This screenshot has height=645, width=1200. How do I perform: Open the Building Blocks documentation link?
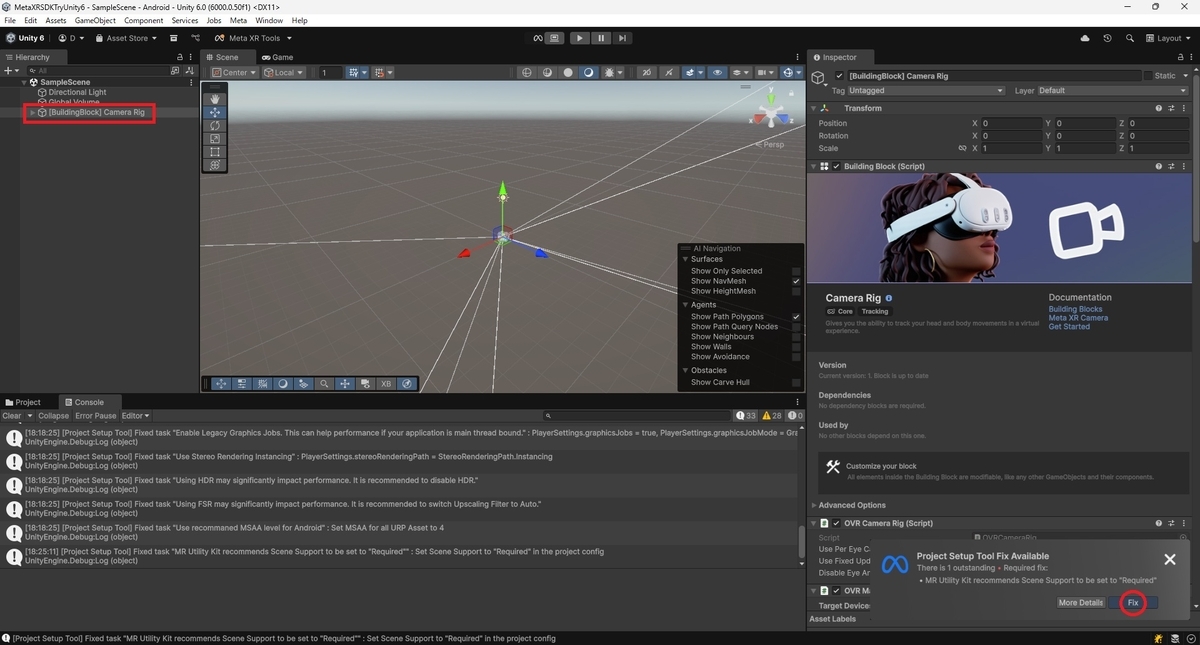1075,309
